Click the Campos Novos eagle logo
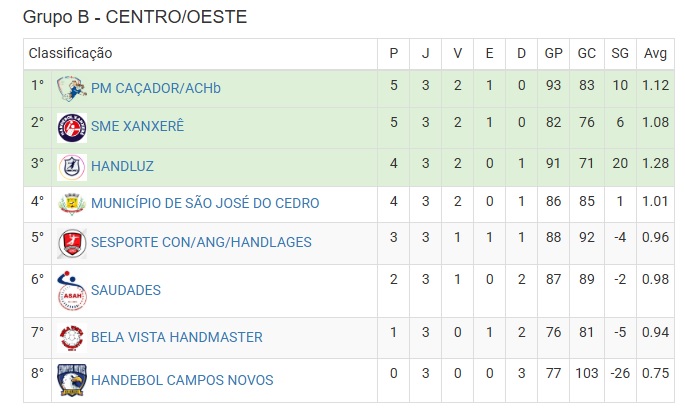The width and height of the screenshot is (685, 413). [x=72, y=380]
